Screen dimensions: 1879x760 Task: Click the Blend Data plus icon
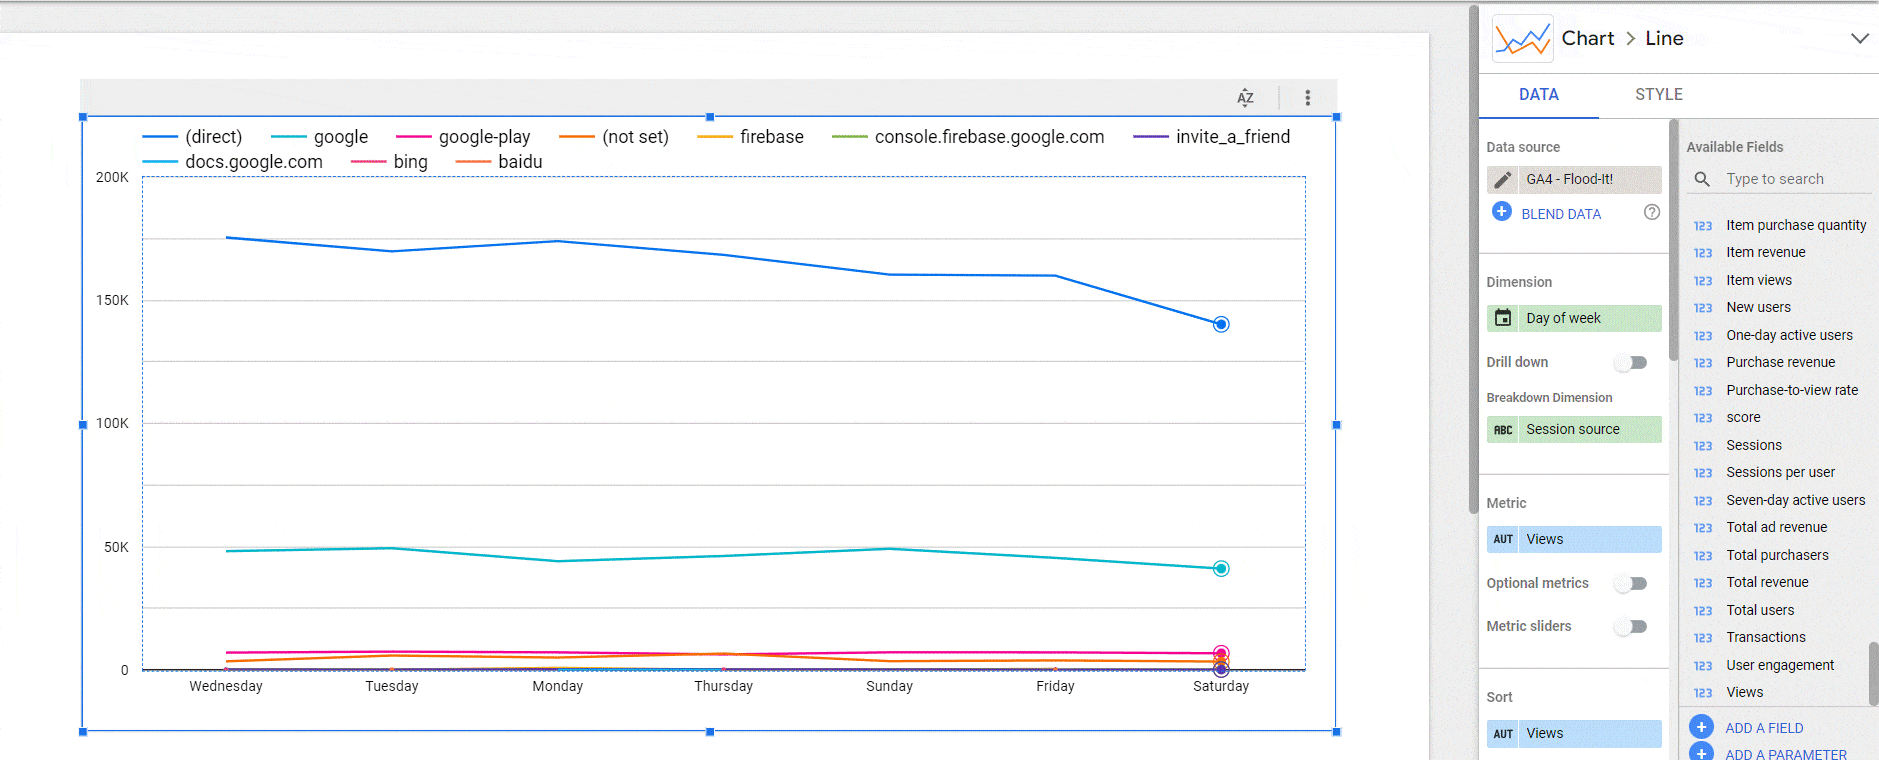pyautogui.click(x=1501, y=212)
